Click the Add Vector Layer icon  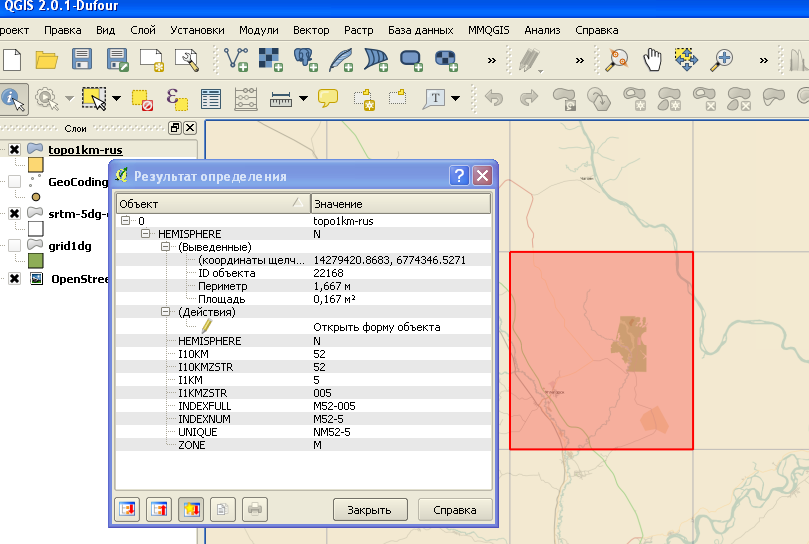coord(237,60)
